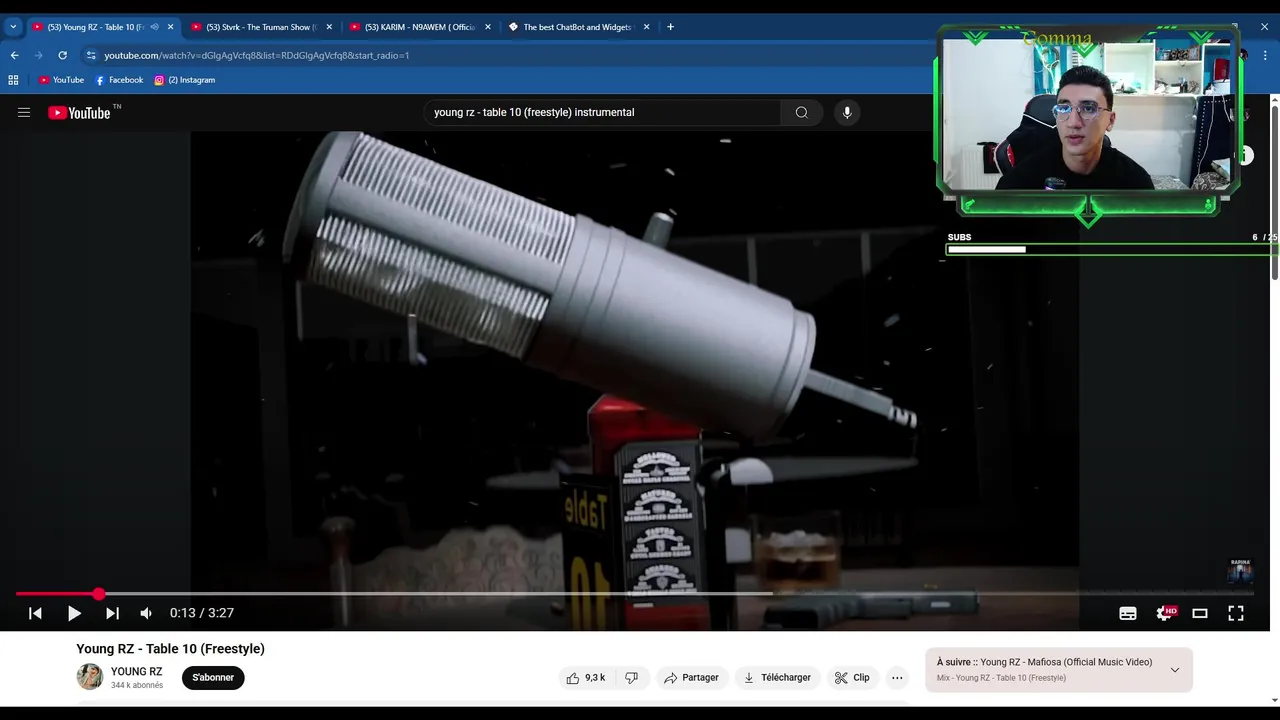Click the tab audio-playing speaker indicator

[x=154, y=27]
